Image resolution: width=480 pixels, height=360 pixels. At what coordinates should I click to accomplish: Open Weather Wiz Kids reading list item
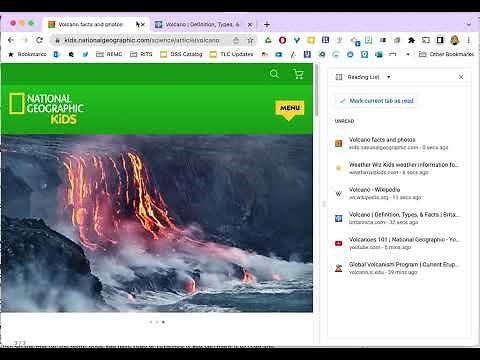399,168
